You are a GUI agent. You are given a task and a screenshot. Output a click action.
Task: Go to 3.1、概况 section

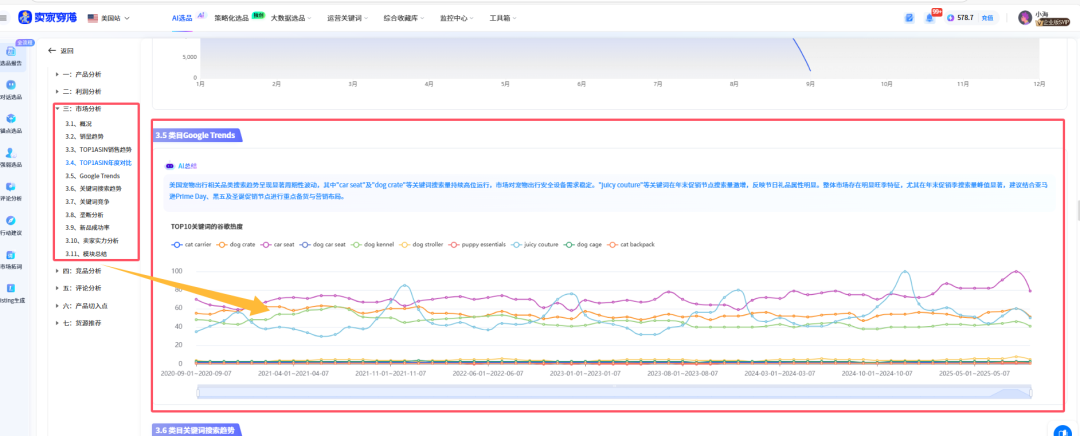tap(78, 123)
